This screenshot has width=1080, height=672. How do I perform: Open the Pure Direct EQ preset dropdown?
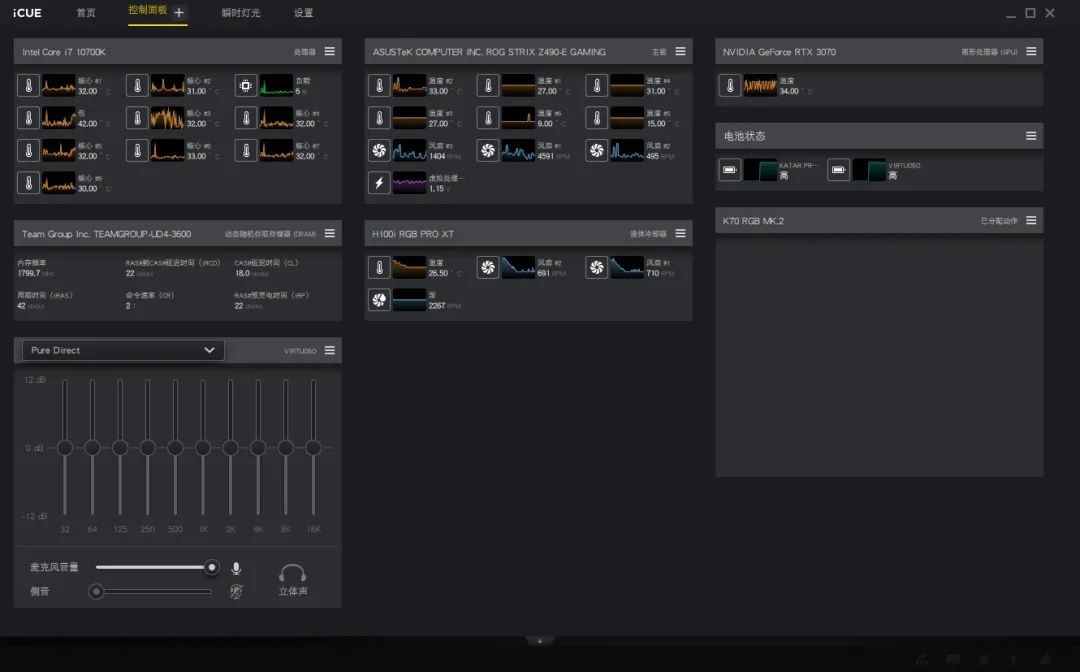click(x=123, y=350)
